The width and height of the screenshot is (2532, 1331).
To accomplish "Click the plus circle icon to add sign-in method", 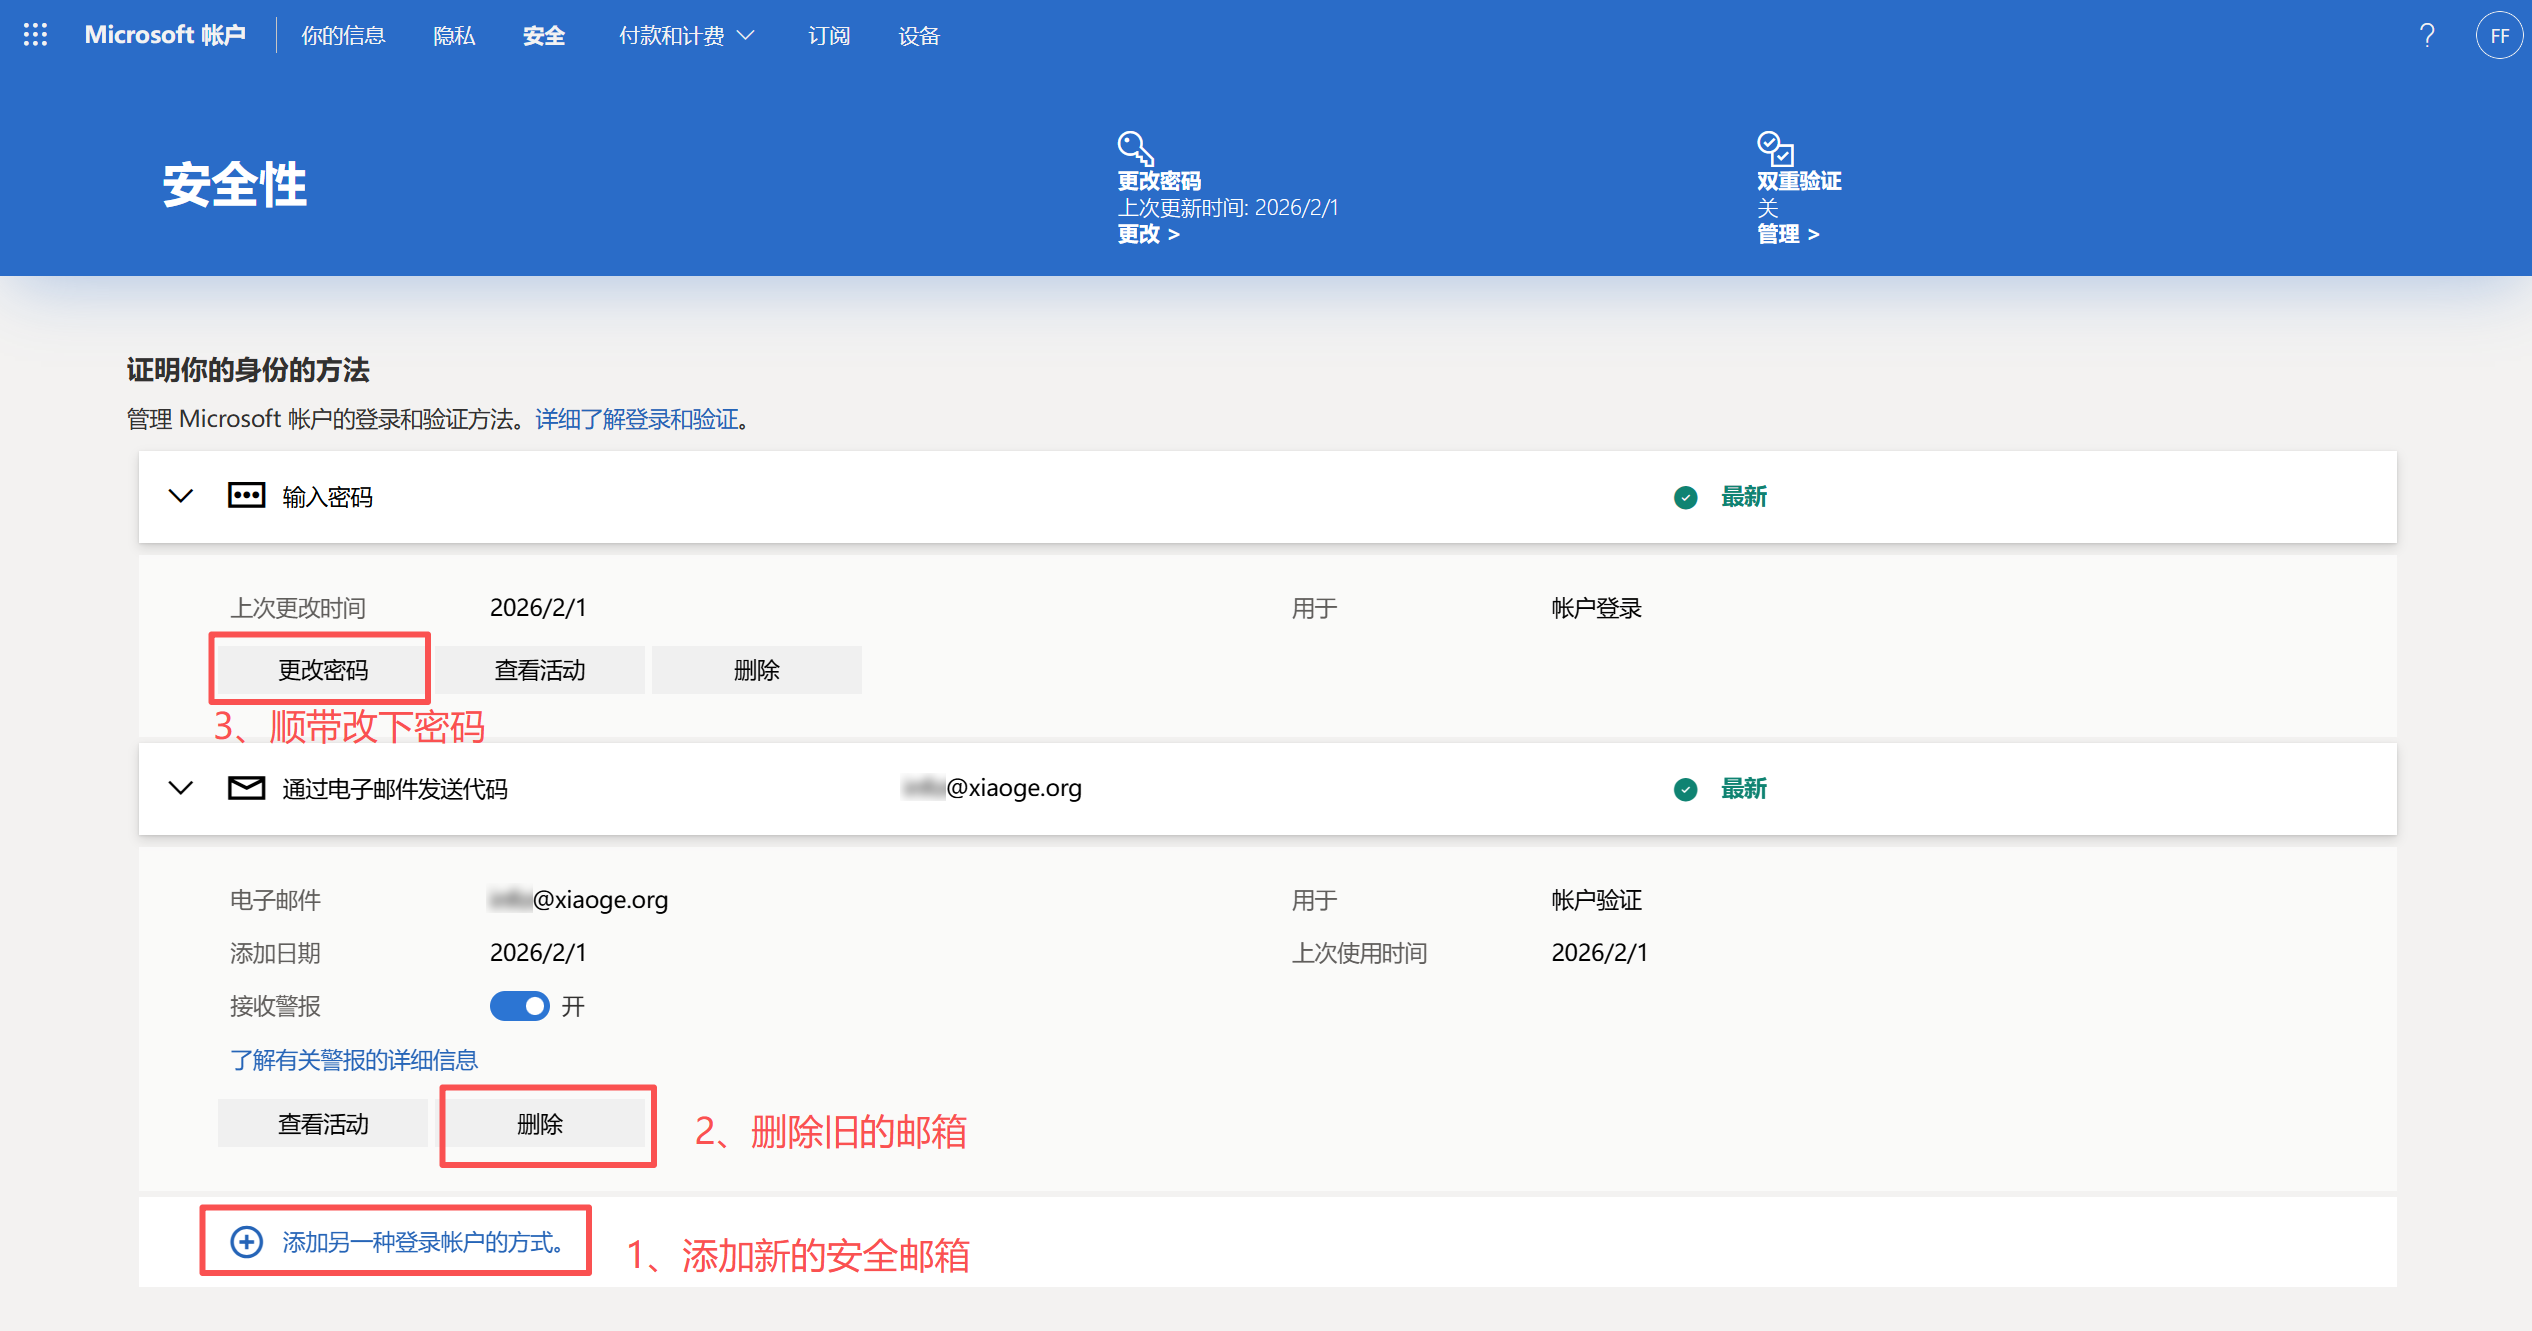I will [246, 1242].
